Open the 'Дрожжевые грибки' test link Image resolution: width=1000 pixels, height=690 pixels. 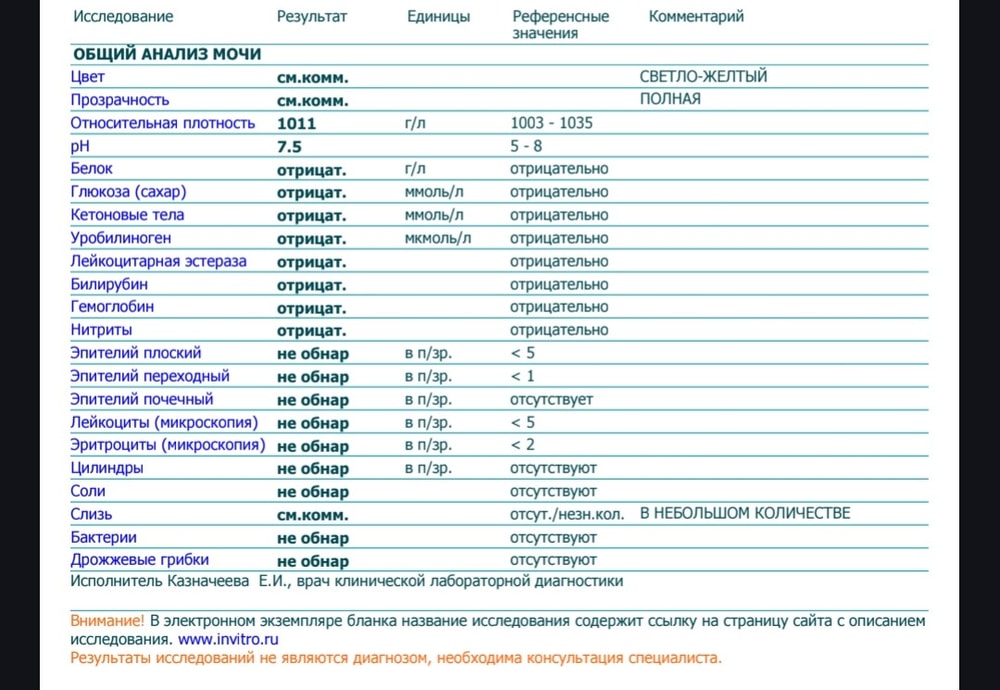coord(139,560)
